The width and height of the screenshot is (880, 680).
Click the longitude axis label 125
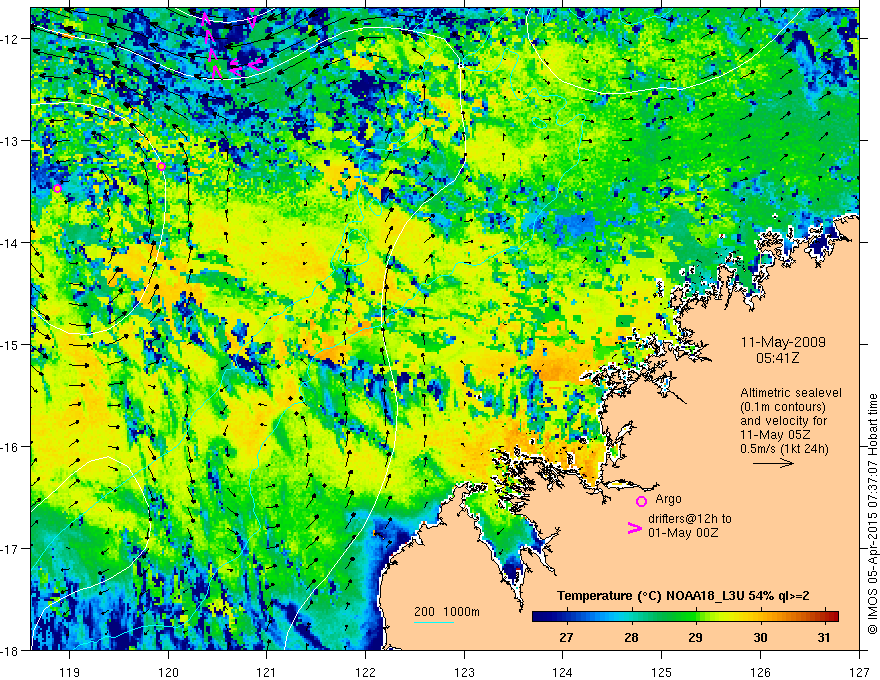click(x=662, y=672)
